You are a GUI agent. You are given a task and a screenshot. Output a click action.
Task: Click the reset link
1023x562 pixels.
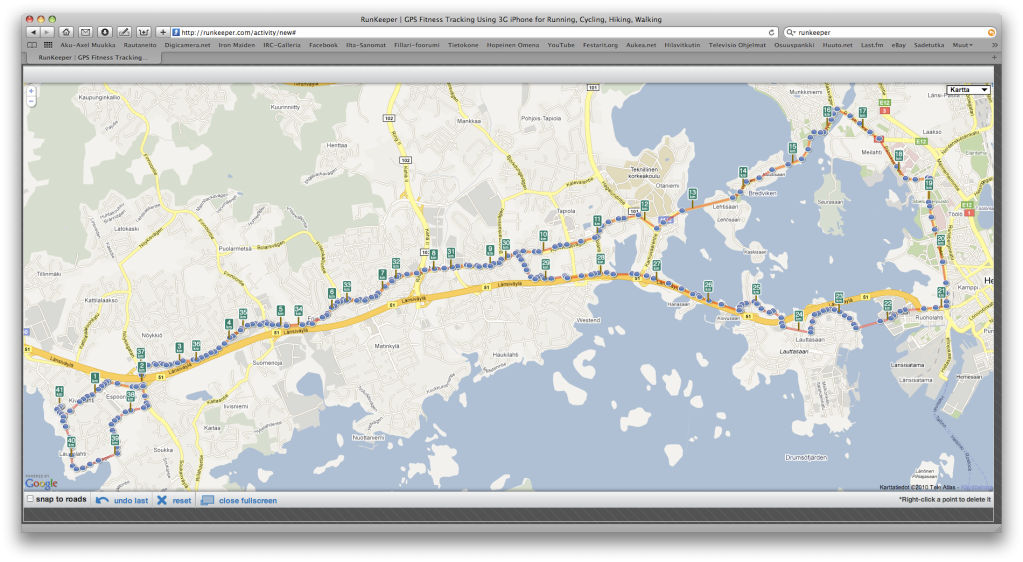[x=182, y=501]
